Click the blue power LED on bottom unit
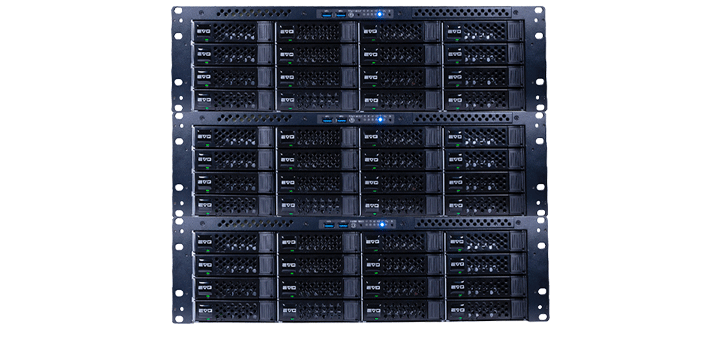Screen dimensions: 720x362 pyautogui.click(x=382, y=225)
